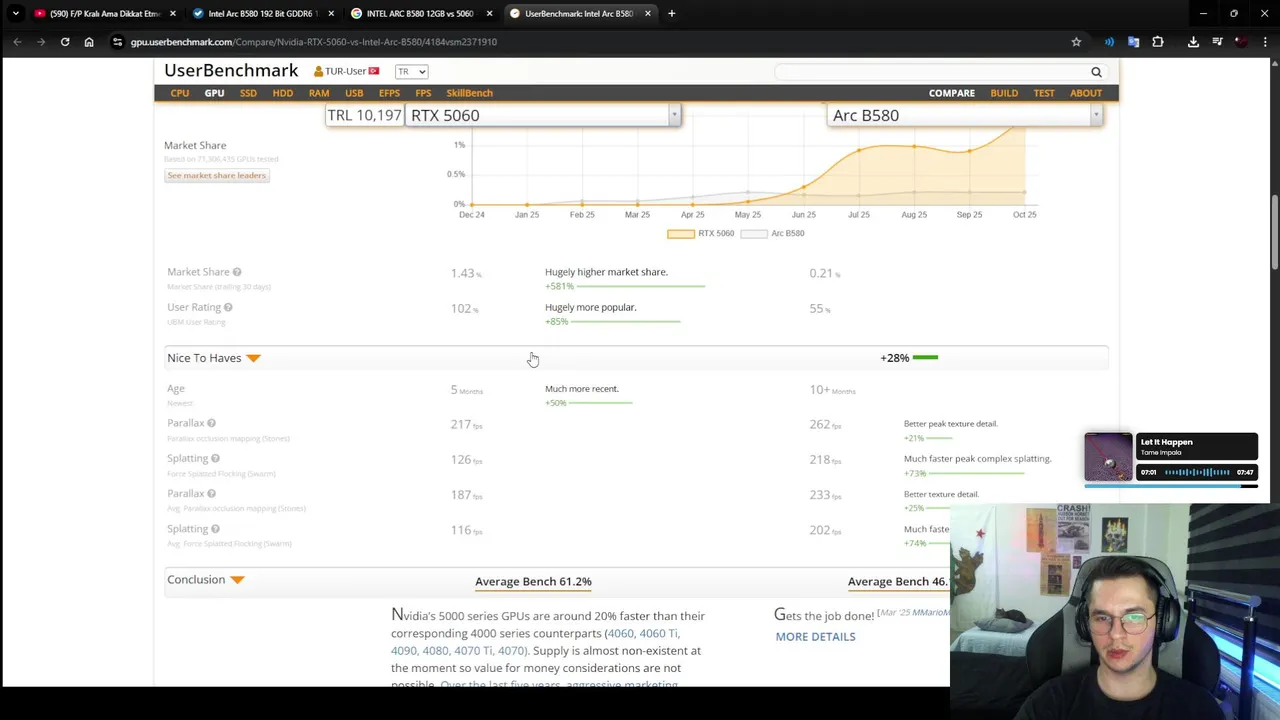
Task: Open the TR country dropdown
Action: click(x=411, y=72)
